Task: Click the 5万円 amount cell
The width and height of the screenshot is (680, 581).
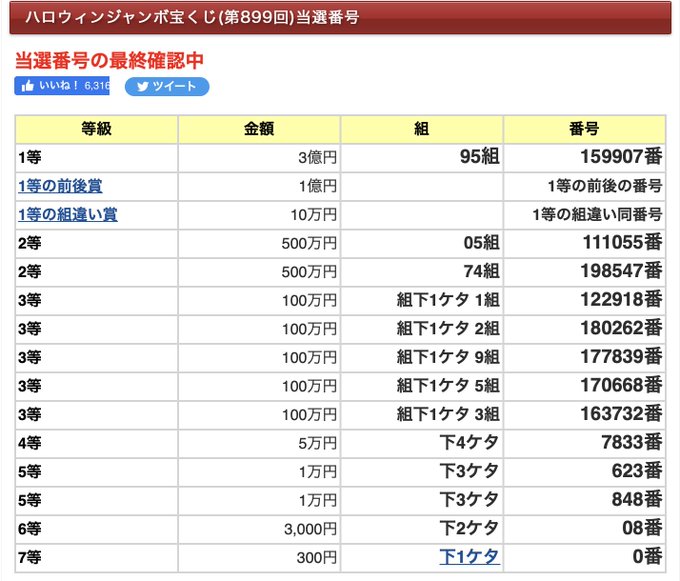Action: (259, 444)
